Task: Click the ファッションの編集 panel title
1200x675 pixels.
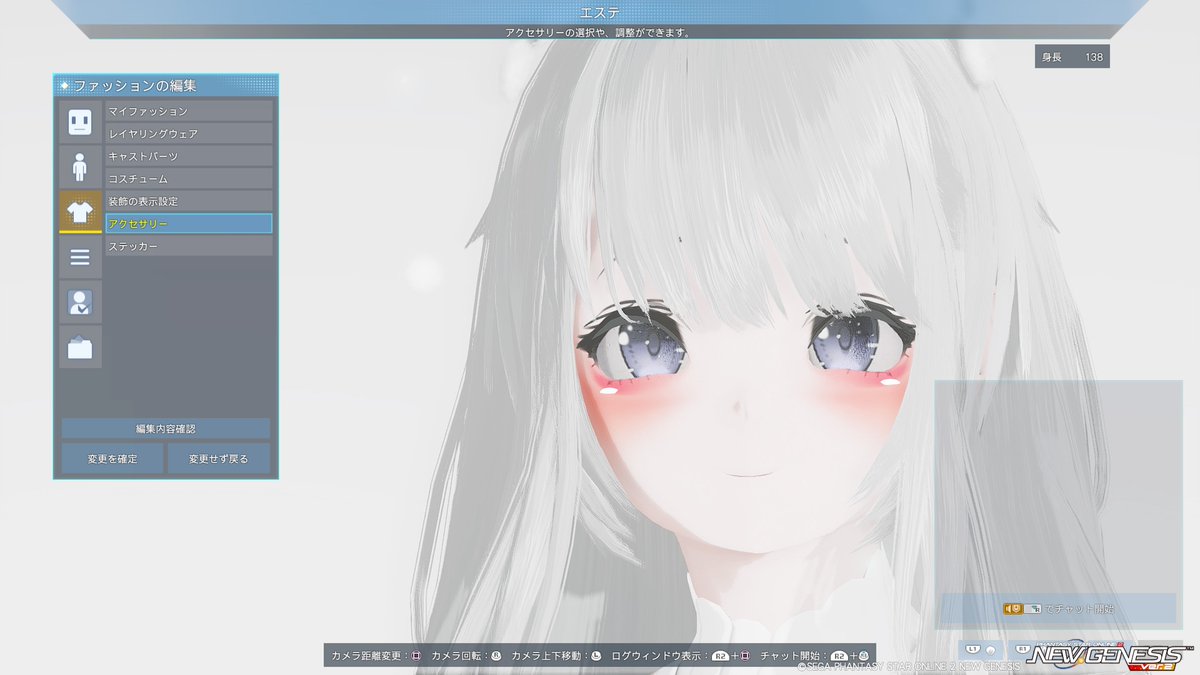Action: click(135, 86)
